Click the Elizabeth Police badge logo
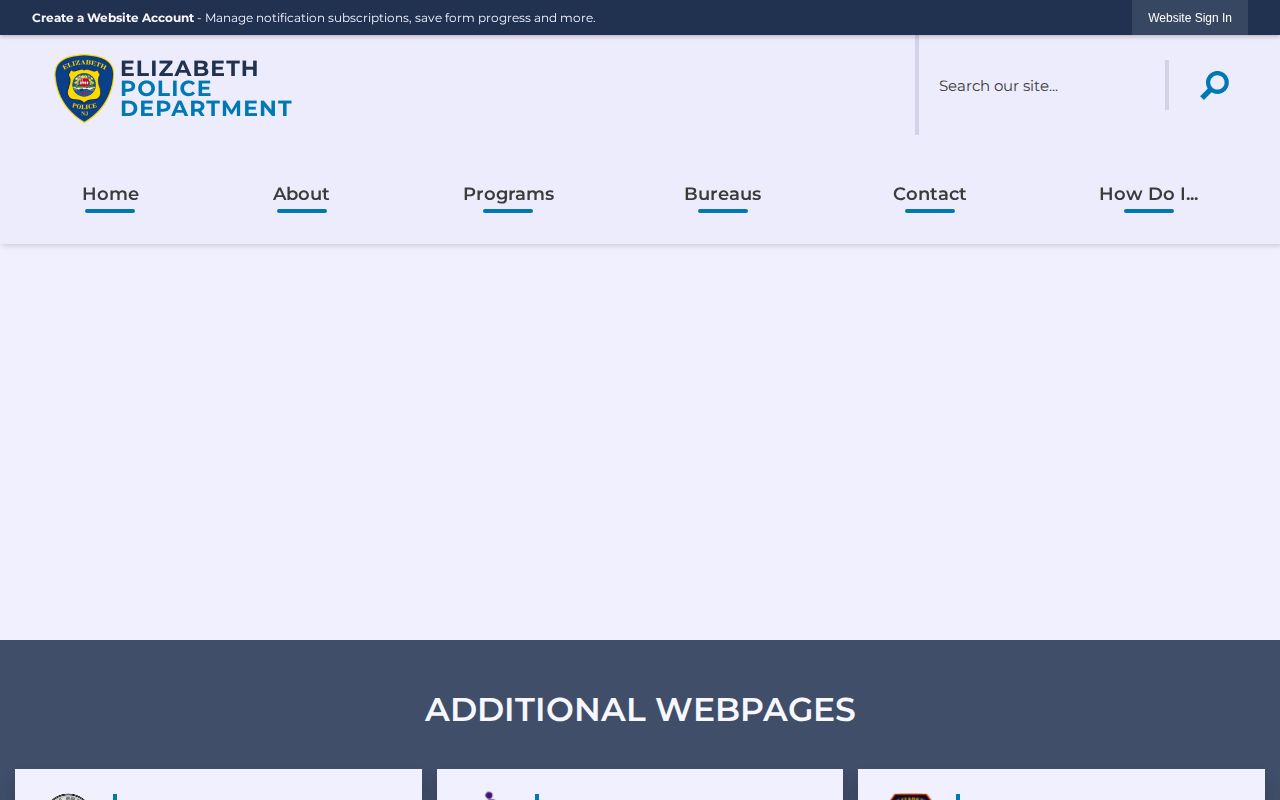The image size is (1280, 800). pyautogui.click(x=84, y=89)
